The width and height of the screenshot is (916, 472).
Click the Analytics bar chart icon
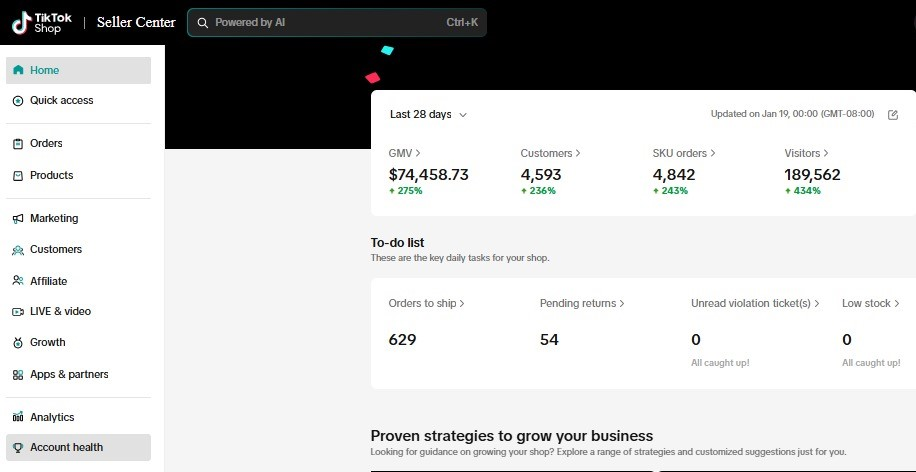click(18, 417)
